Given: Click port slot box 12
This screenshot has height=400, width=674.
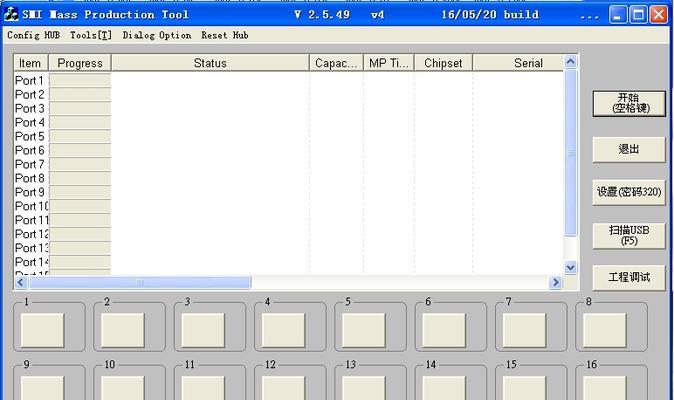Looking at the screenshot, I should click(283, 388).
